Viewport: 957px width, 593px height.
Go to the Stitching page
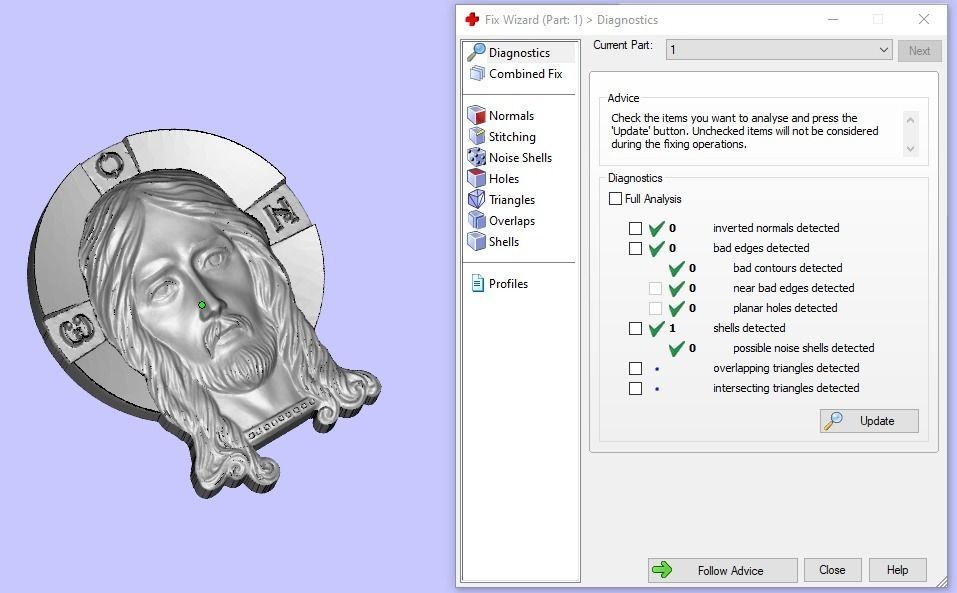click(x=512, y=137)
